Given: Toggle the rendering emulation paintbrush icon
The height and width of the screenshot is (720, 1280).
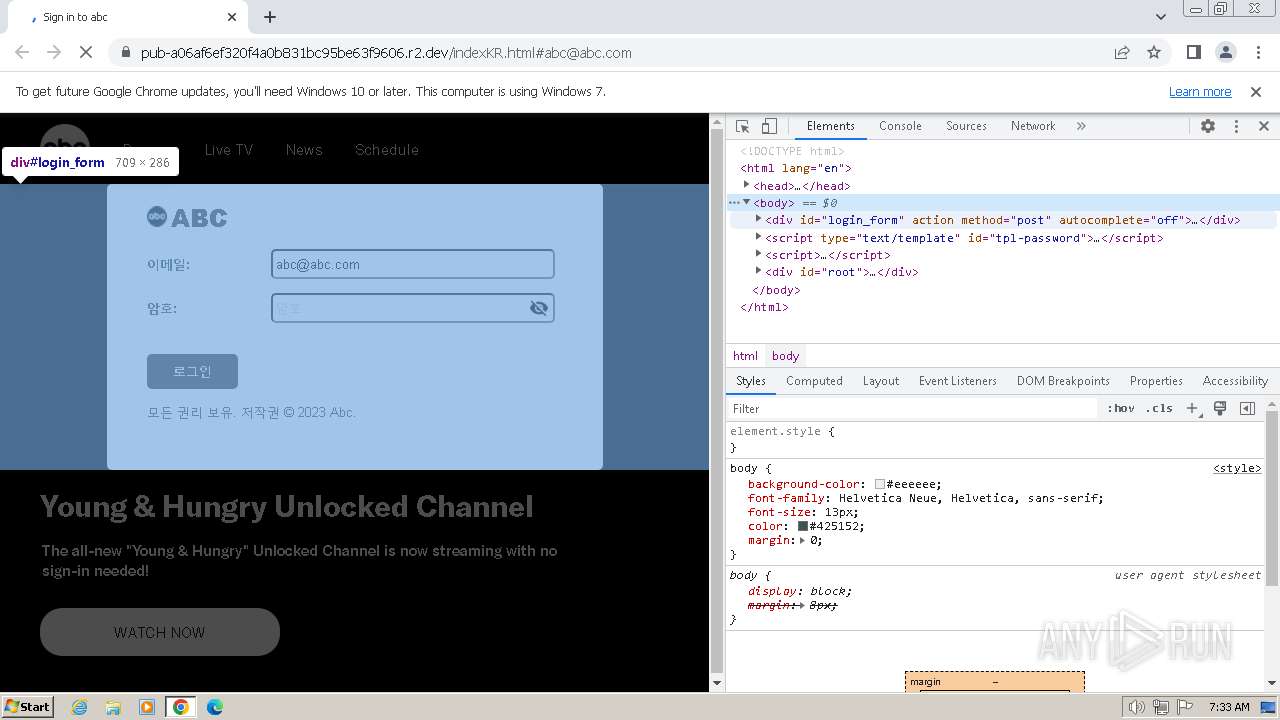Looking at the screenshot, I should (x=1220, y=408).
